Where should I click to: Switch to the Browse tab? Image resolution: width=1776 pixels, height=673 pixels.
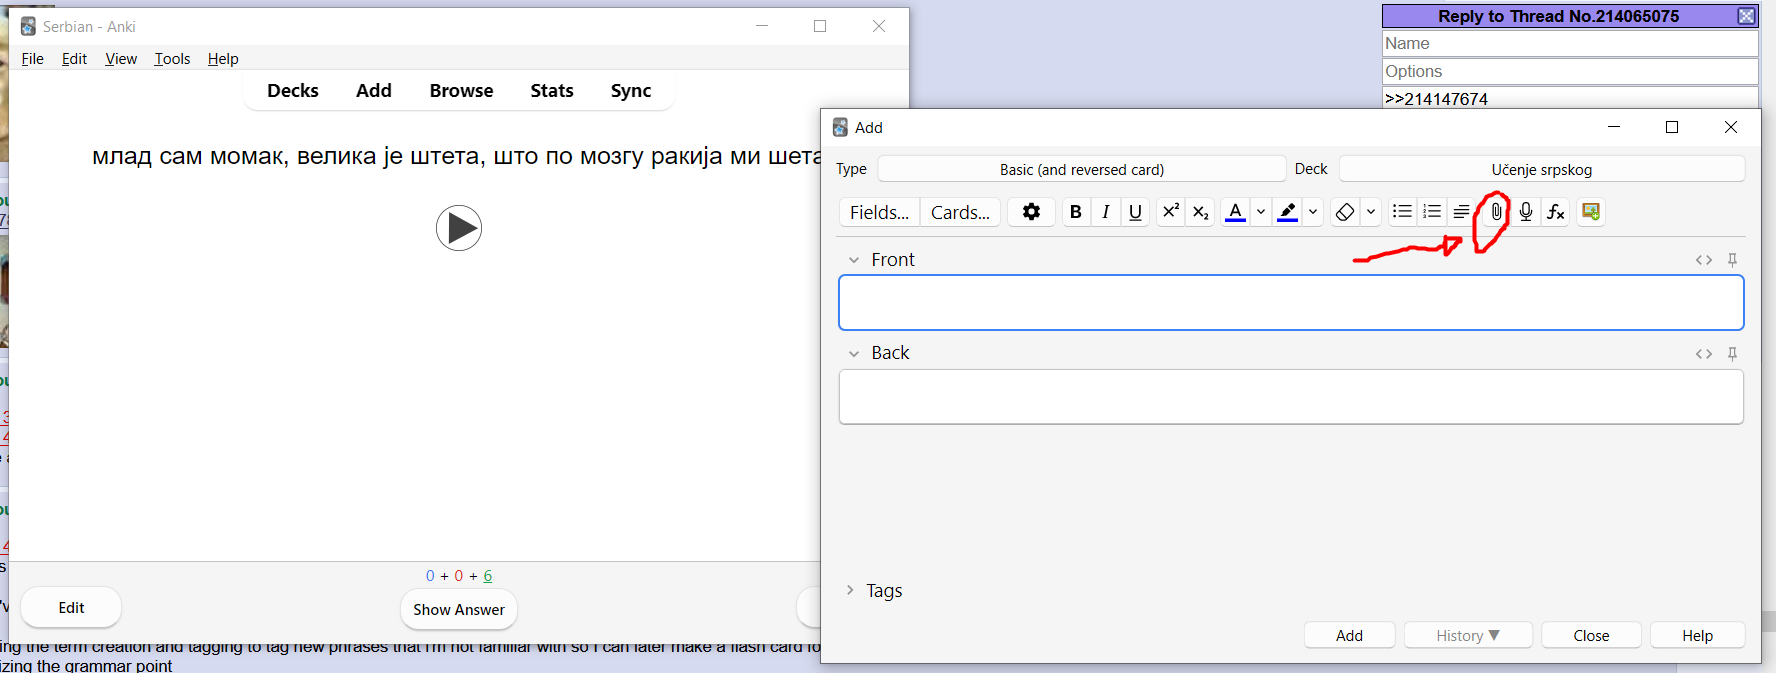tap(461, 91)
